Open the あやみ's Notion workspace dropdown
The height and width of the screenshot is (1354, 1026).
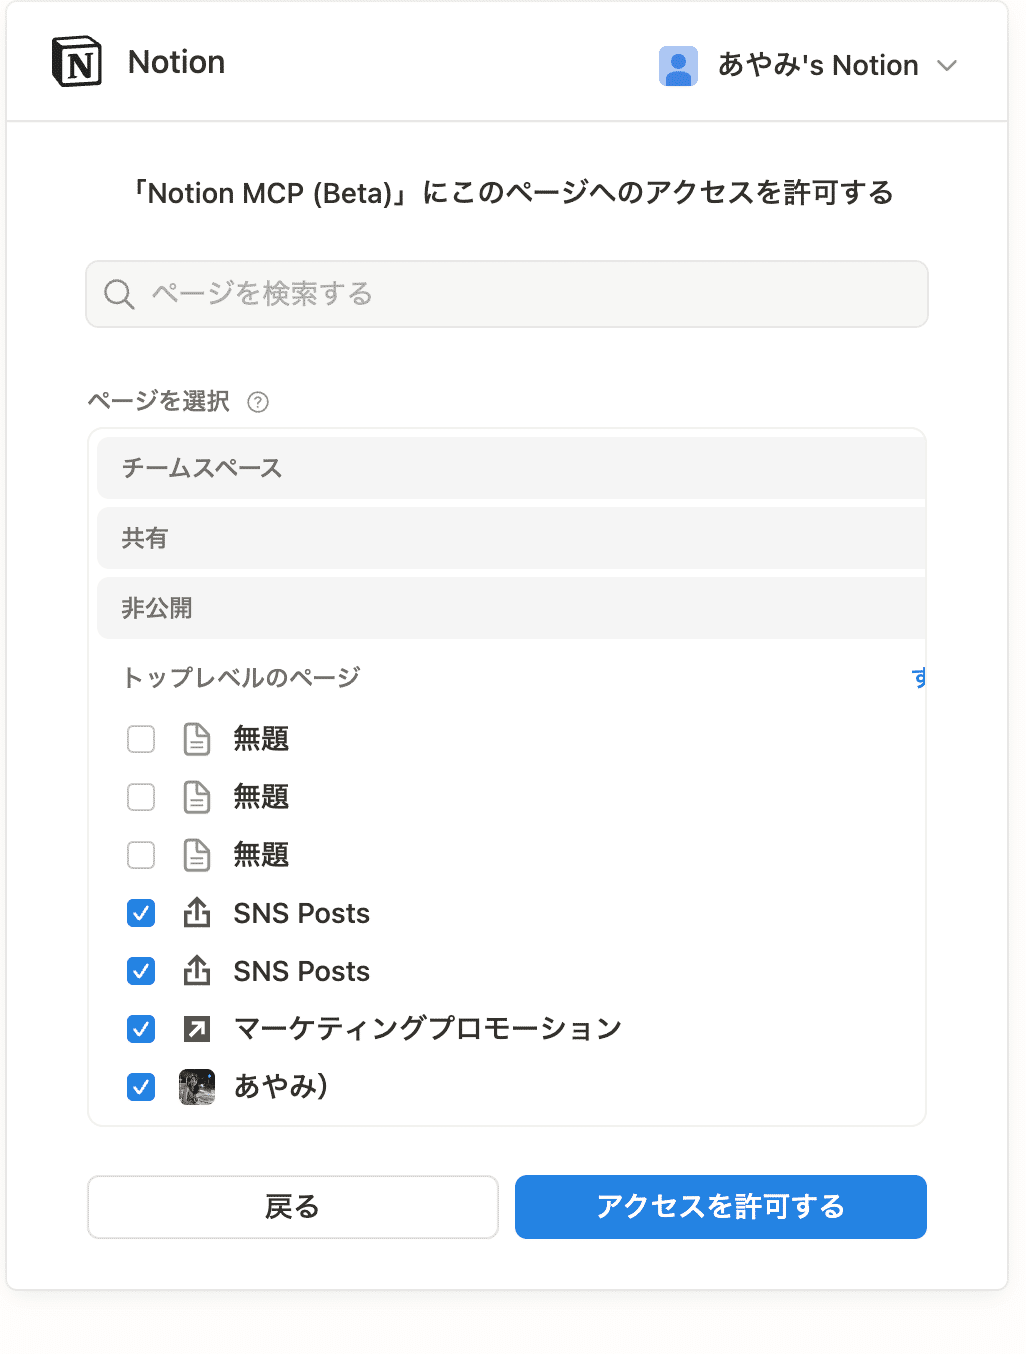(x=946, y=66)
